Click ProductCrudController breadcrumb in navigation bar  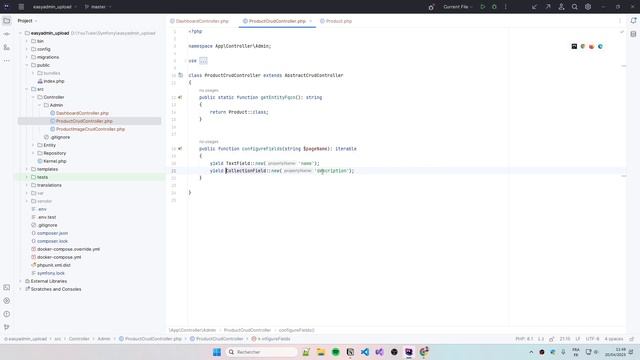[220, 339]
